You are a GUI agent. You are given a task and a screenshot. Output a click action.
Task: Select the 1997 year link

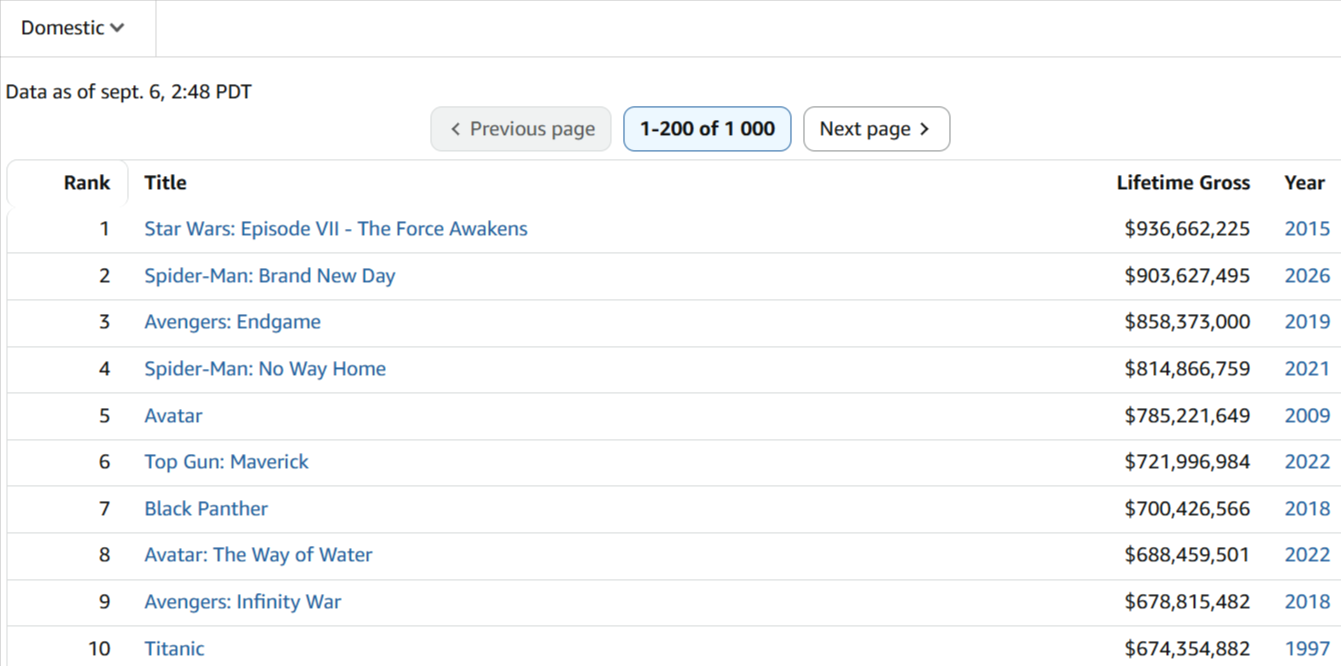(x=1307, y=649)
